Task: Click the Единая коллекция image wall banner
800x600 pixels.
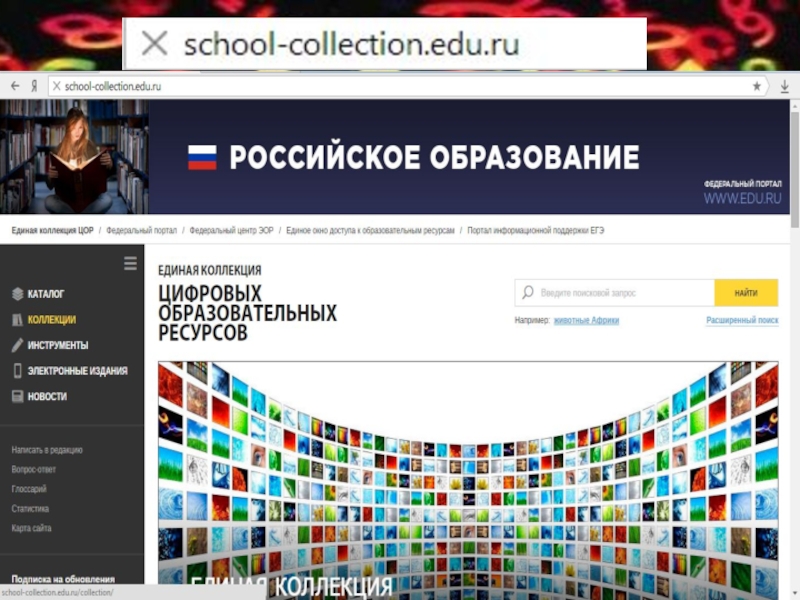Action: point(468,480)
